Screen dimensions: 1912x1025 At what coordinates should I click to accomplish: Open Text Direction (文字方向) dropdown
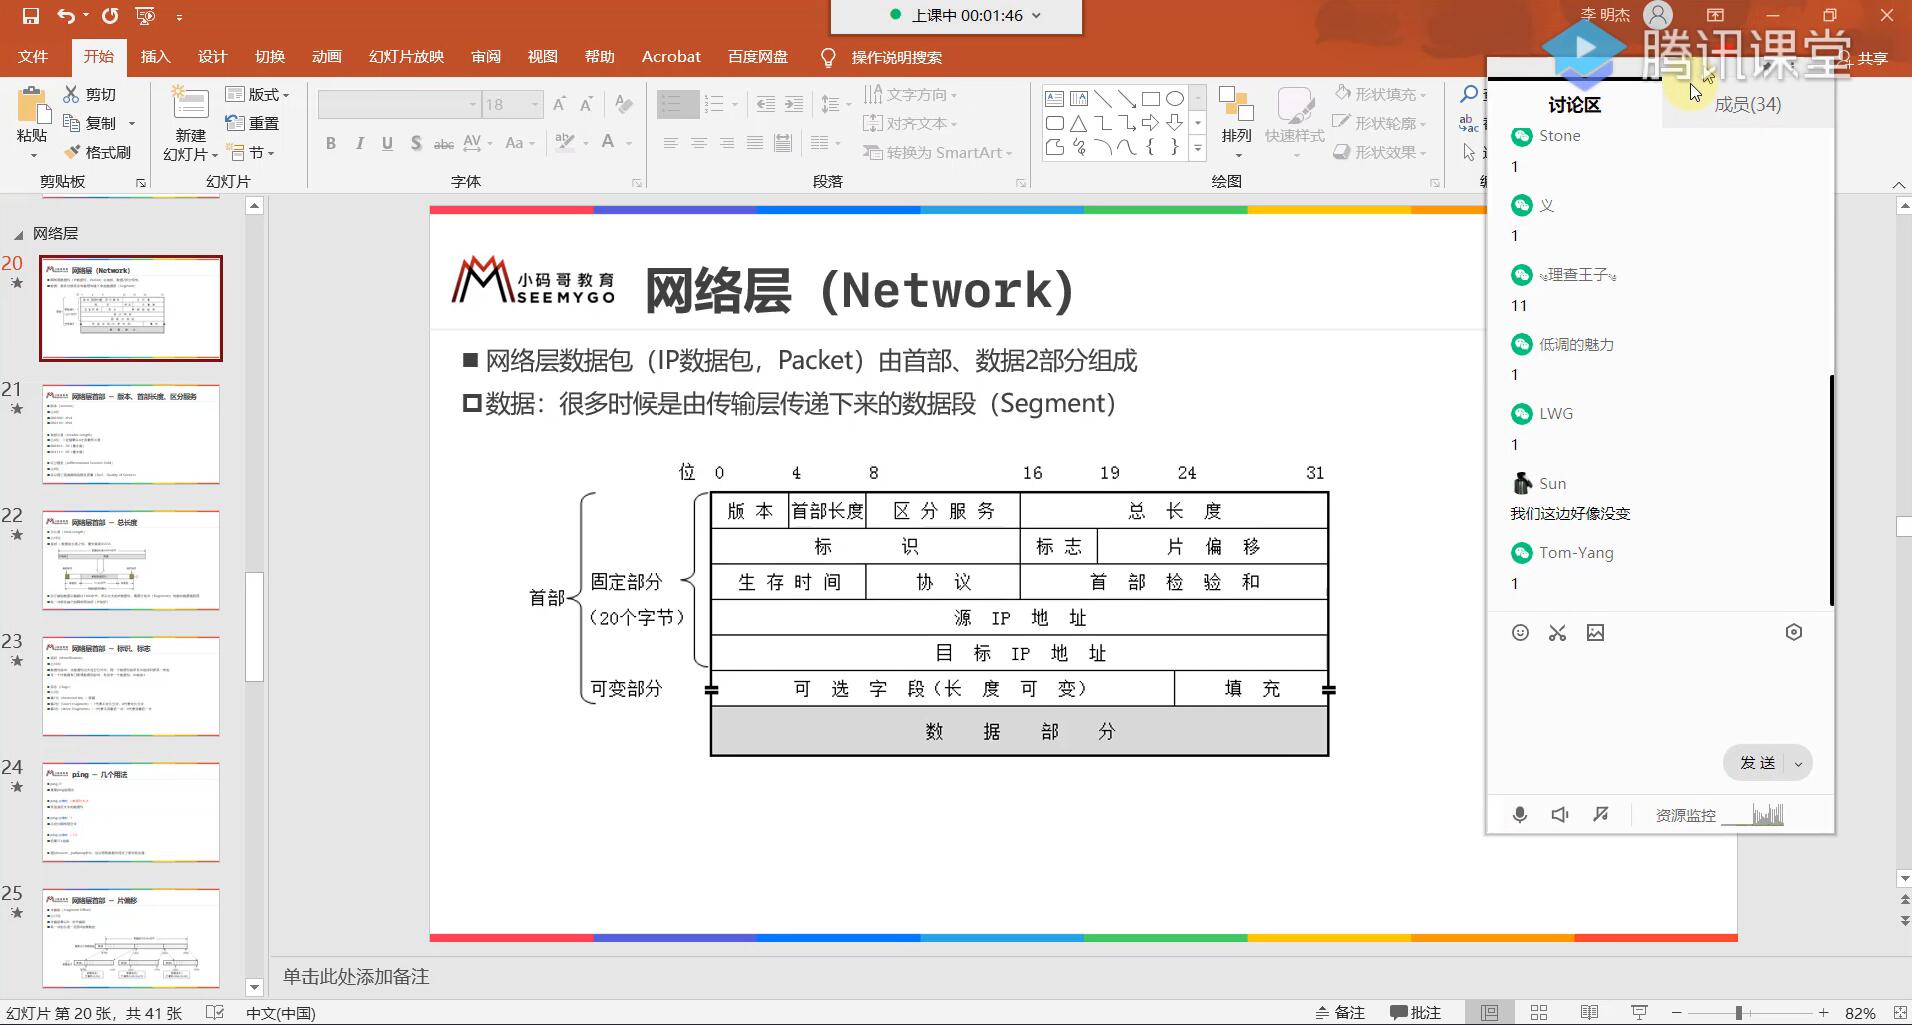tap(911, 94)
